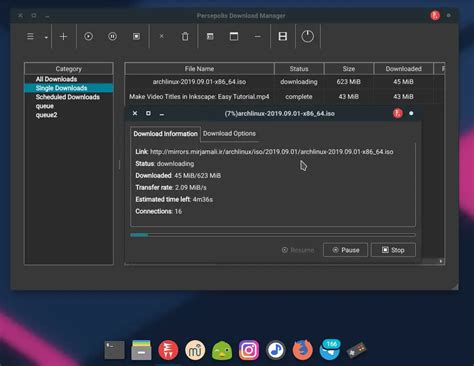The width and height of the screenshot is (474, 366).
Task: Launch Persepolis from the dock's red icon
Action: click(168, 350)
